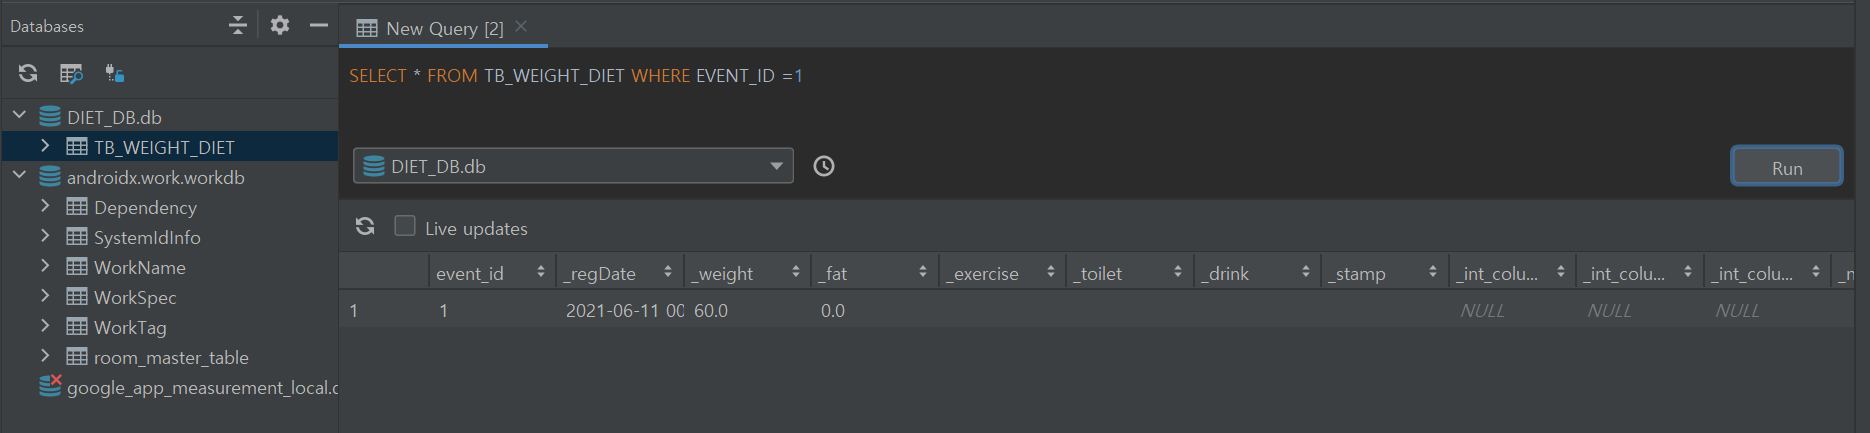
Task: Enable the Live updates checkbox
Action: (x=405, y=226)
